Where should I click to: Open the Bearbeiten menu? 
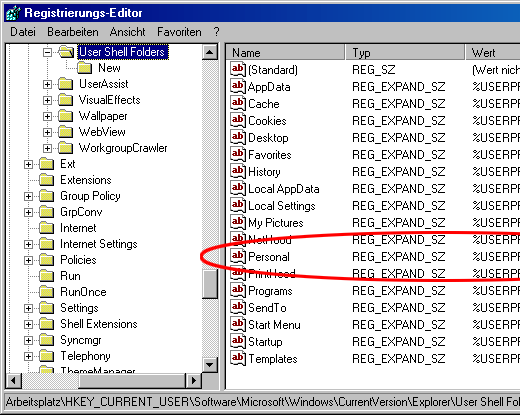tap(73, 32)
